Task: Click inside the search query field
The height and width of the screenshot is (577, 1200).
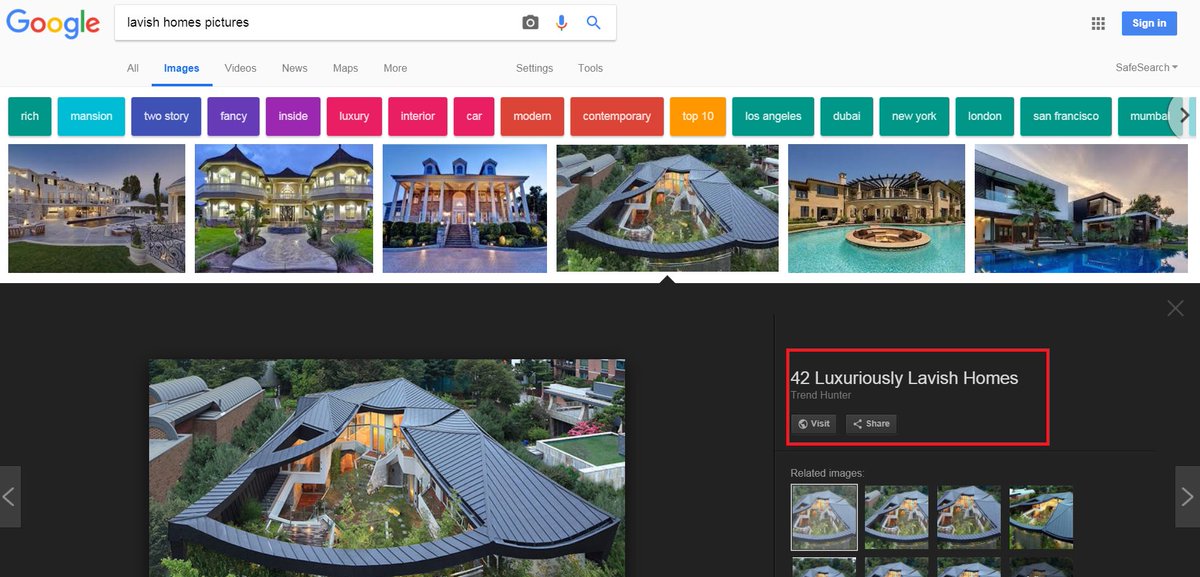Action: point(300,22)
